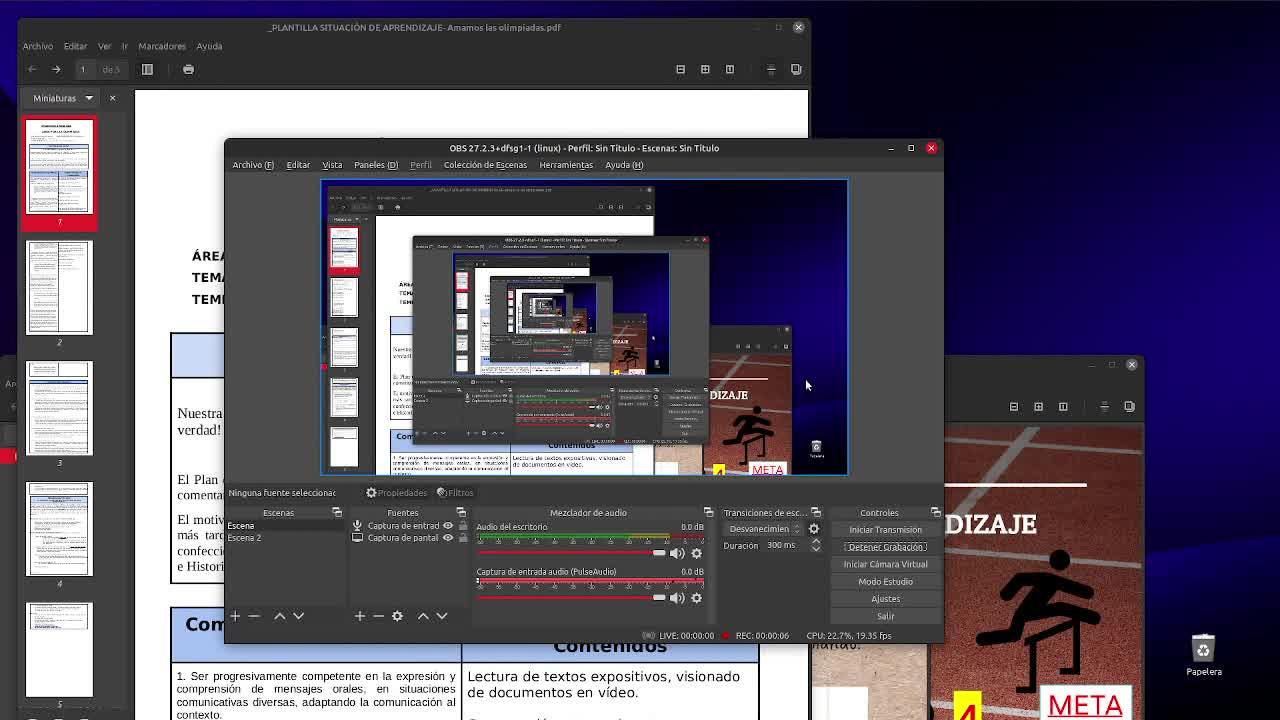Image resolution: width=1280 pixels, height=720 pixels.
Task: Increase the transition Duración value
Action: point(815,541)
